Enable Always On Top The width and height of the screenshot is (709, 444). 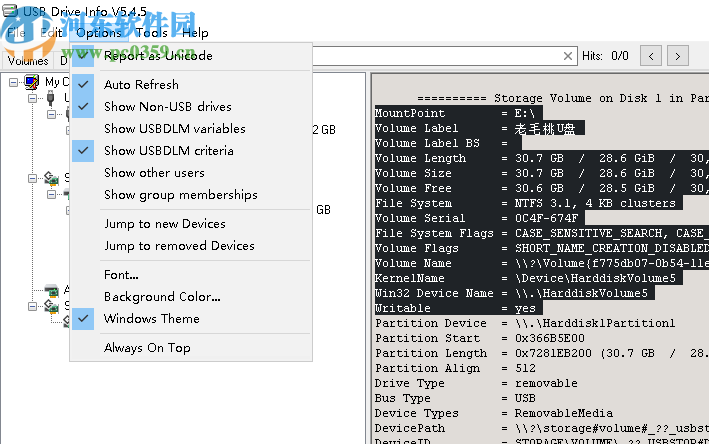pyautogui.click(x=192, y=348)
